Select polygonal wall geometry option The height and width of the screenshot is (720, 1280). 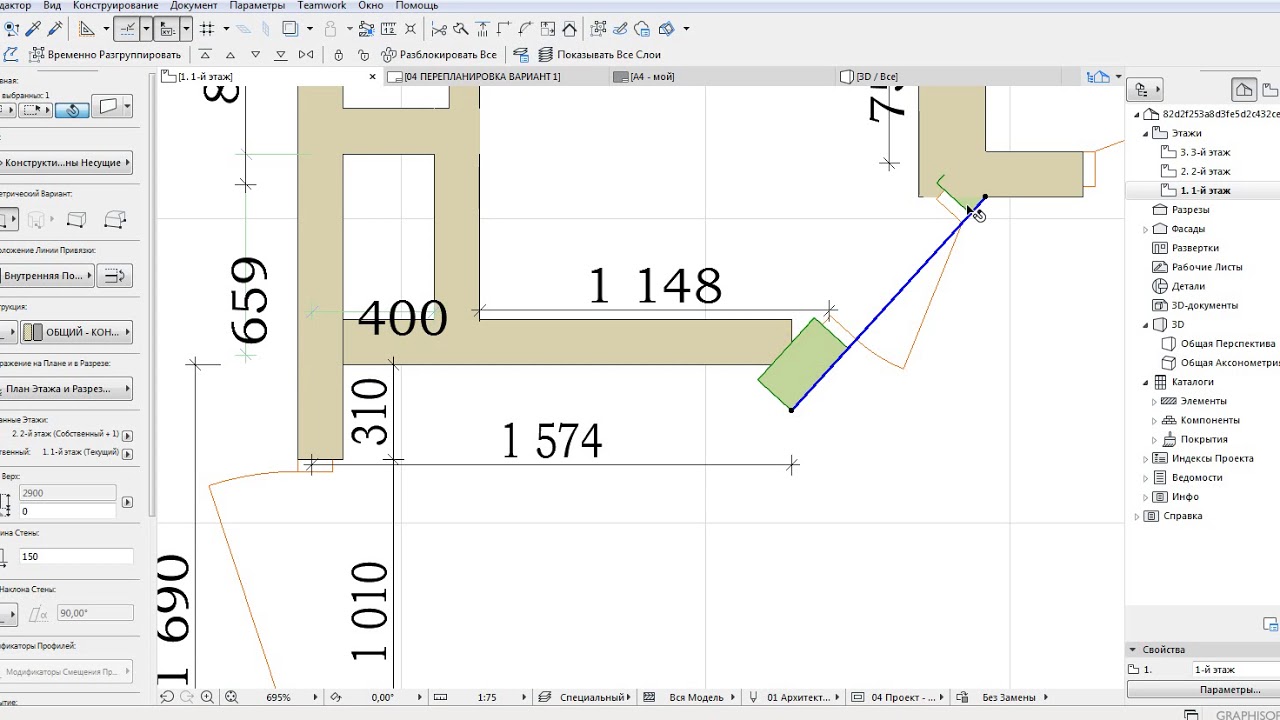click(x=115, y=220)
